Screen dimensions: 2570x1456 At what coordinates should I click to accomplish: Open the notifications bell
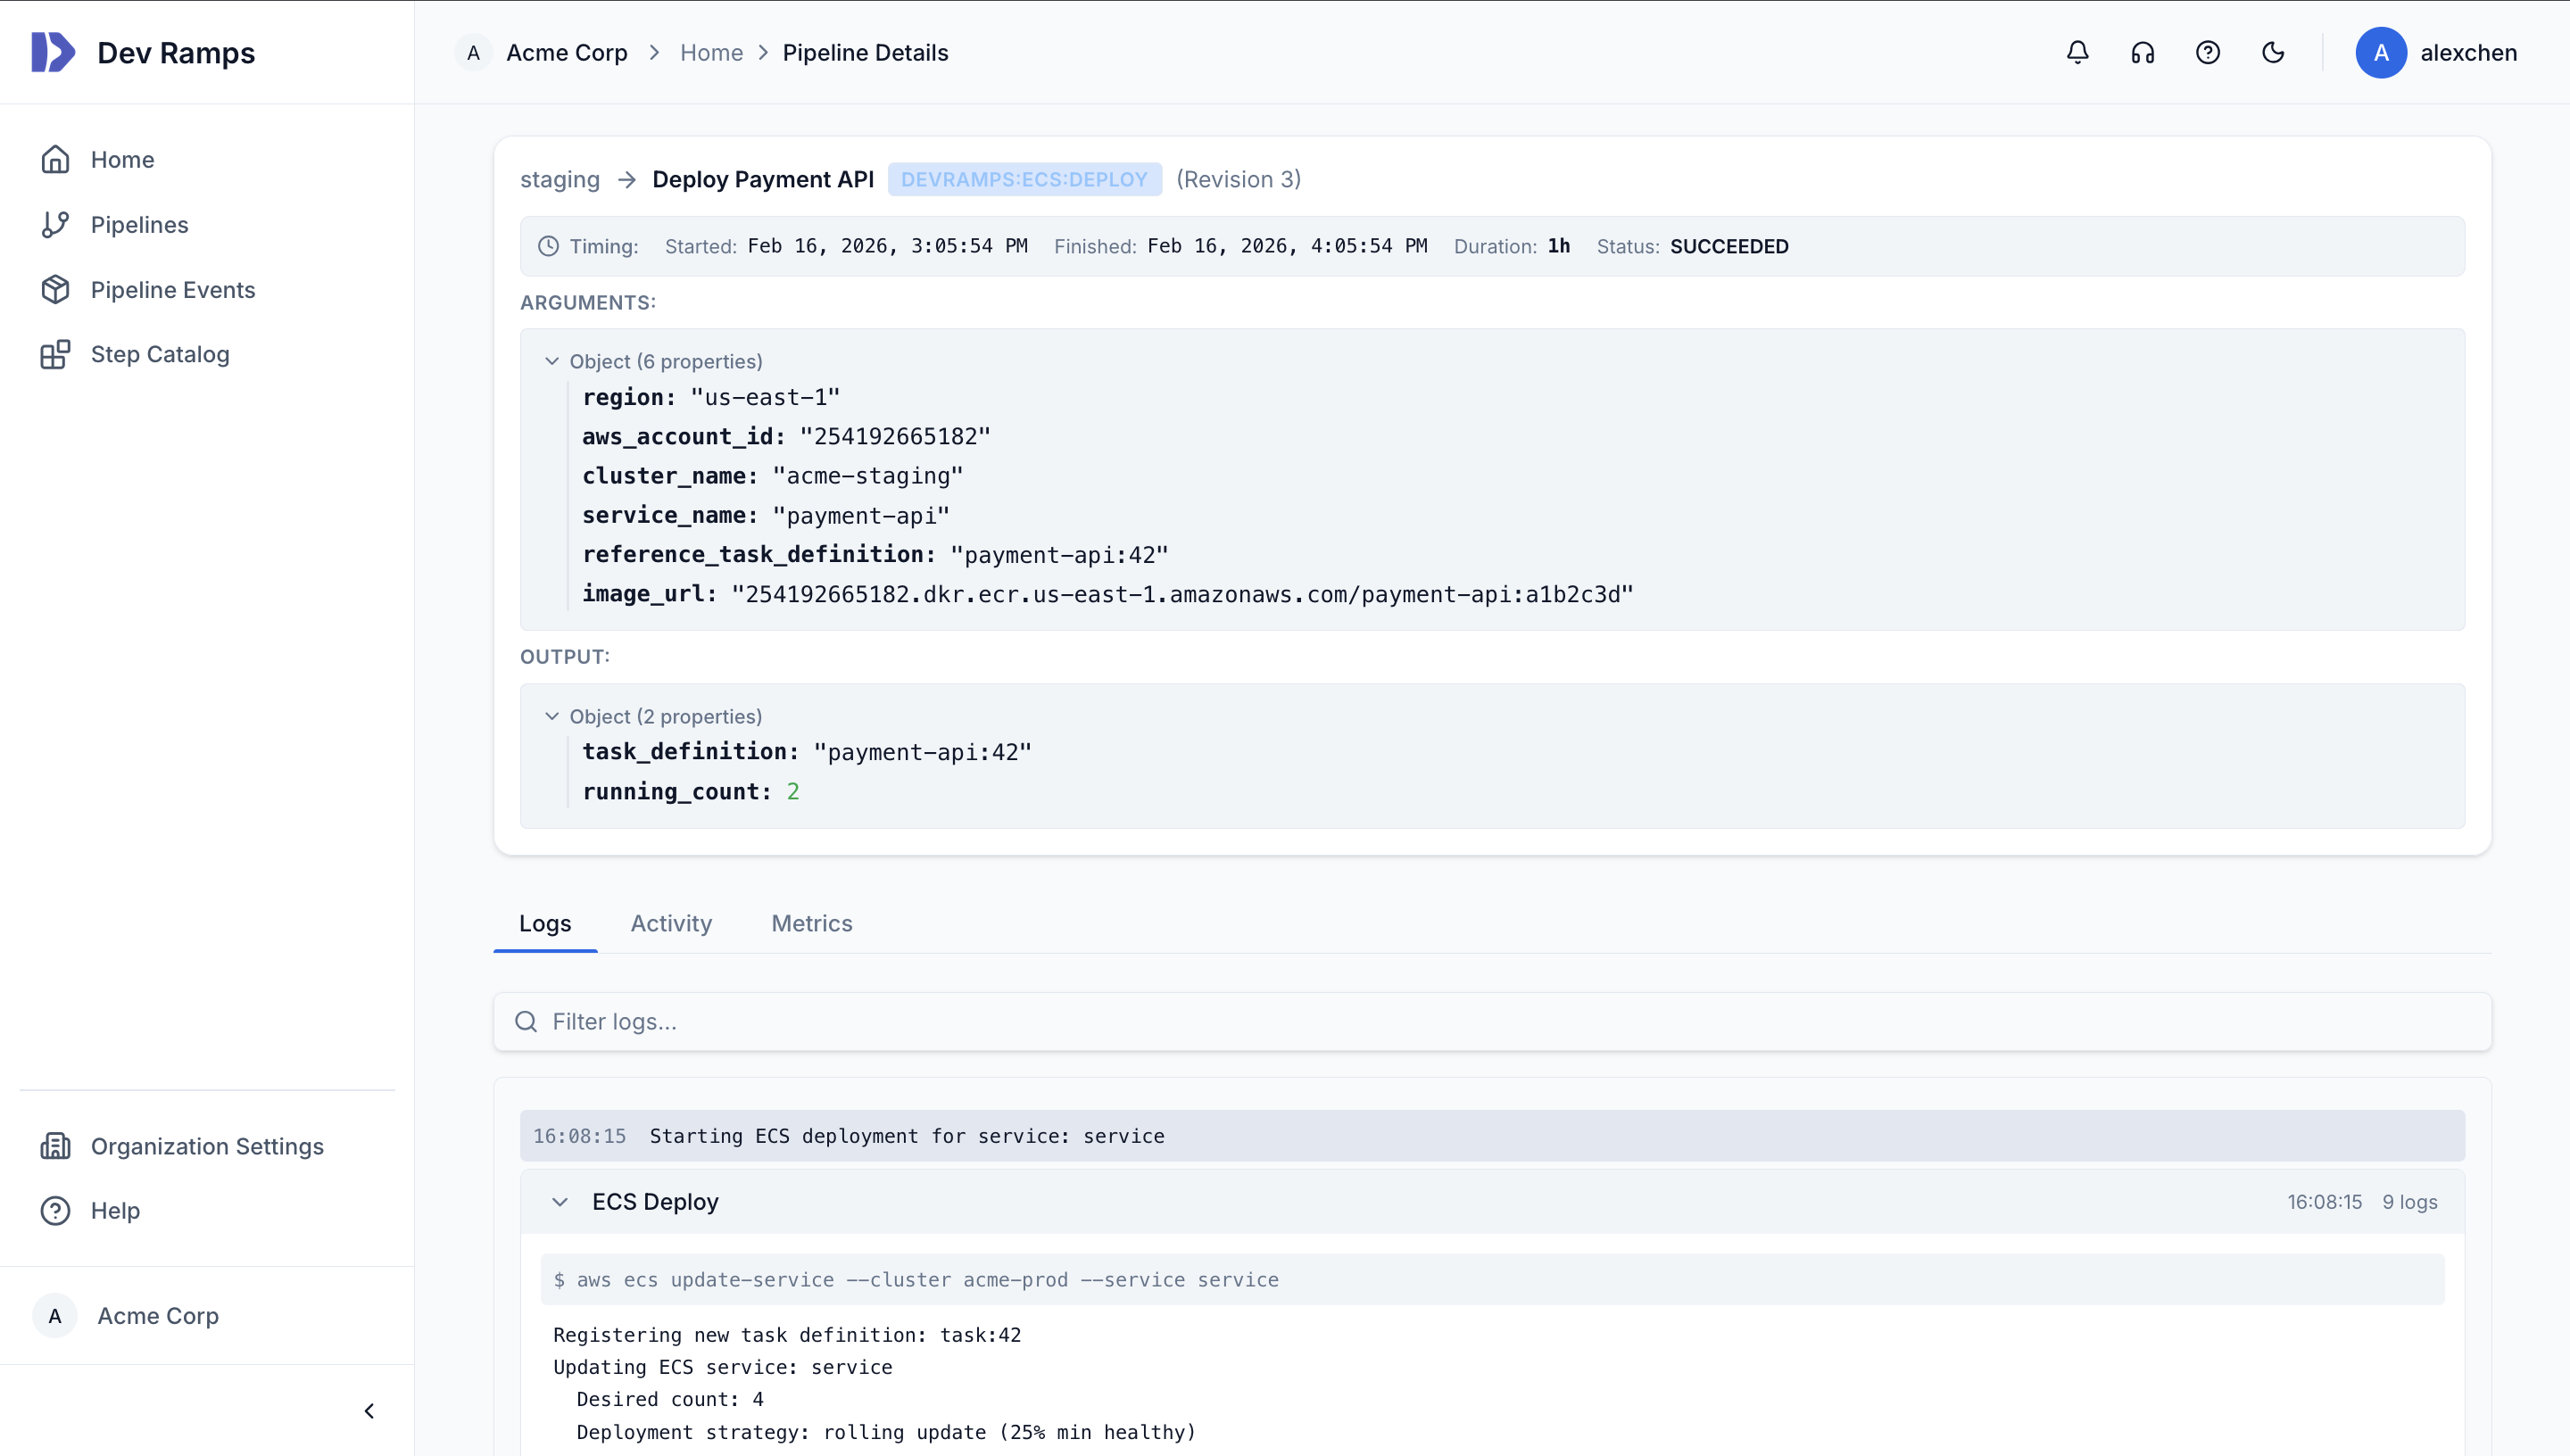click(x=2077, y=52)
